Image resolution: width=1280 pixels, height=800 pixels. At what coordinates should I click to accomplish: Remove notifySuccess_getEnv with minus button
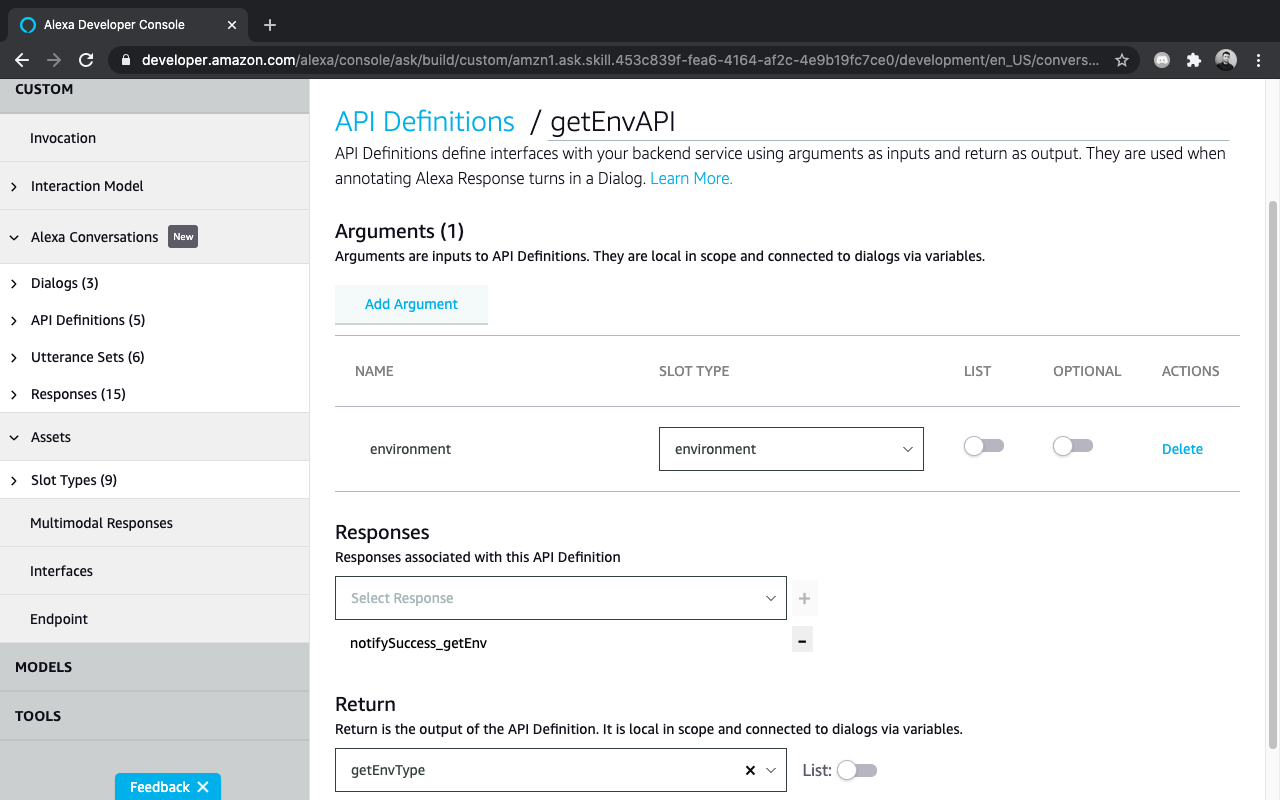pos(802,639)
